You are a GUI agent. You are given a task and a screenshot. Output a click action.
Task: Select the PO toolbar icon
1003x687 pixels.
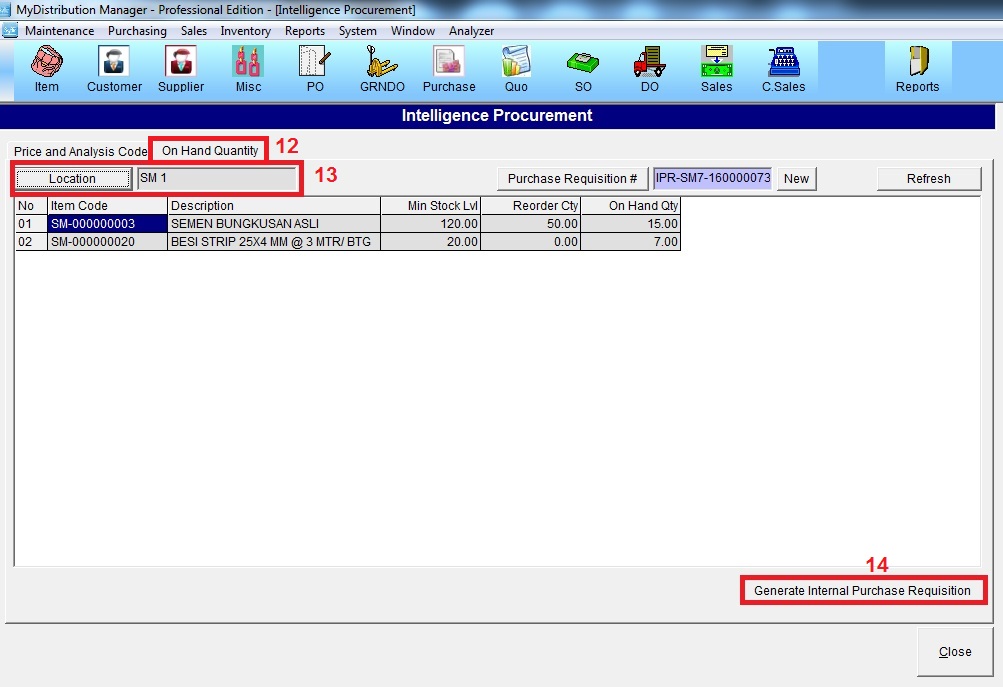click(315, 68)
